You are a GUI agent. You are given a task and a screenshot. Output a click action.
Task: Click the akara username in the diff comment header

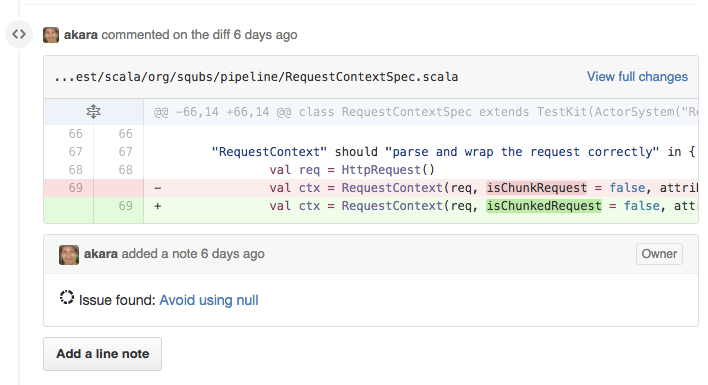81,35
